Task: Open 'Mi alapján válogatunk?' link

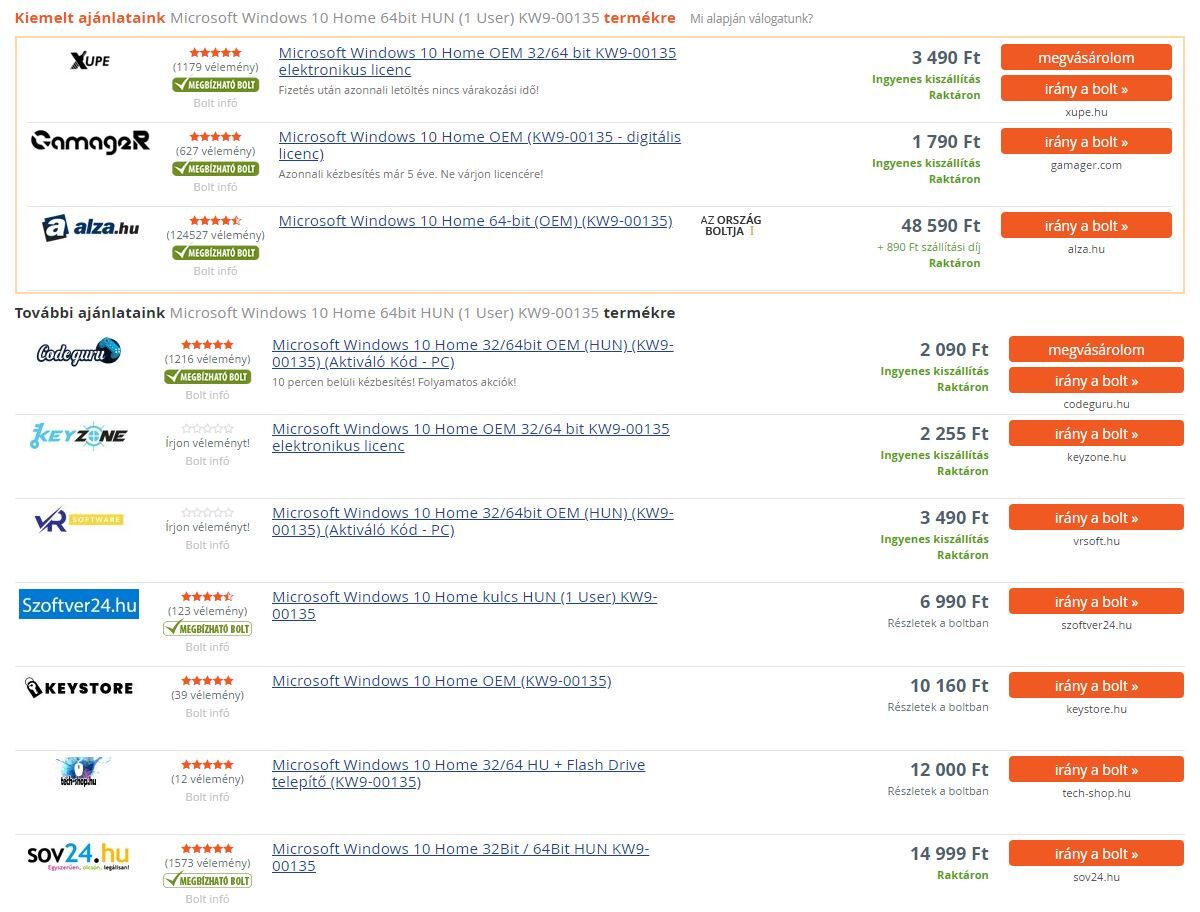Action: 751,19
